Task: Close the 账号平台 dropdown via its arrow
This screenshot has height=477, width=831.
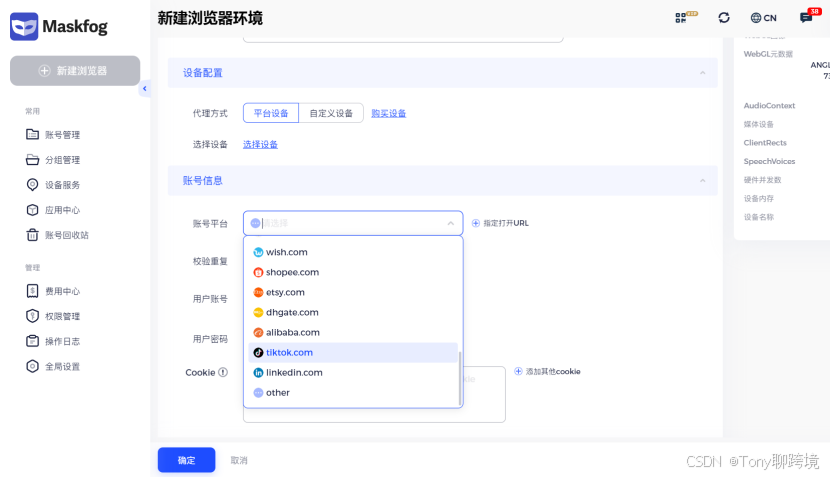Action: point(450,223)
